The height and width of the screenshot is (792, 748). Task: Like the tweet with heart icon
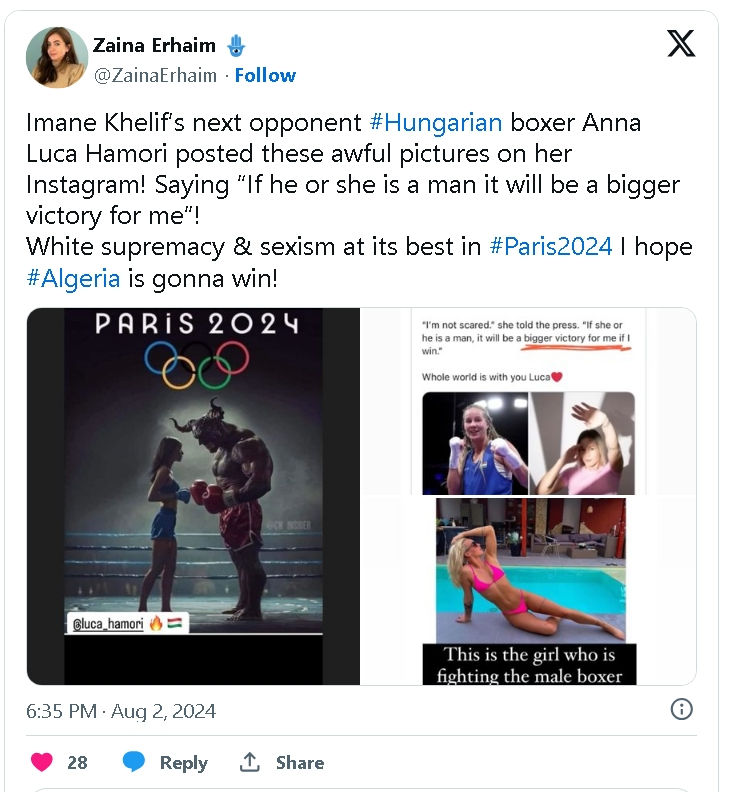(42, 762)
